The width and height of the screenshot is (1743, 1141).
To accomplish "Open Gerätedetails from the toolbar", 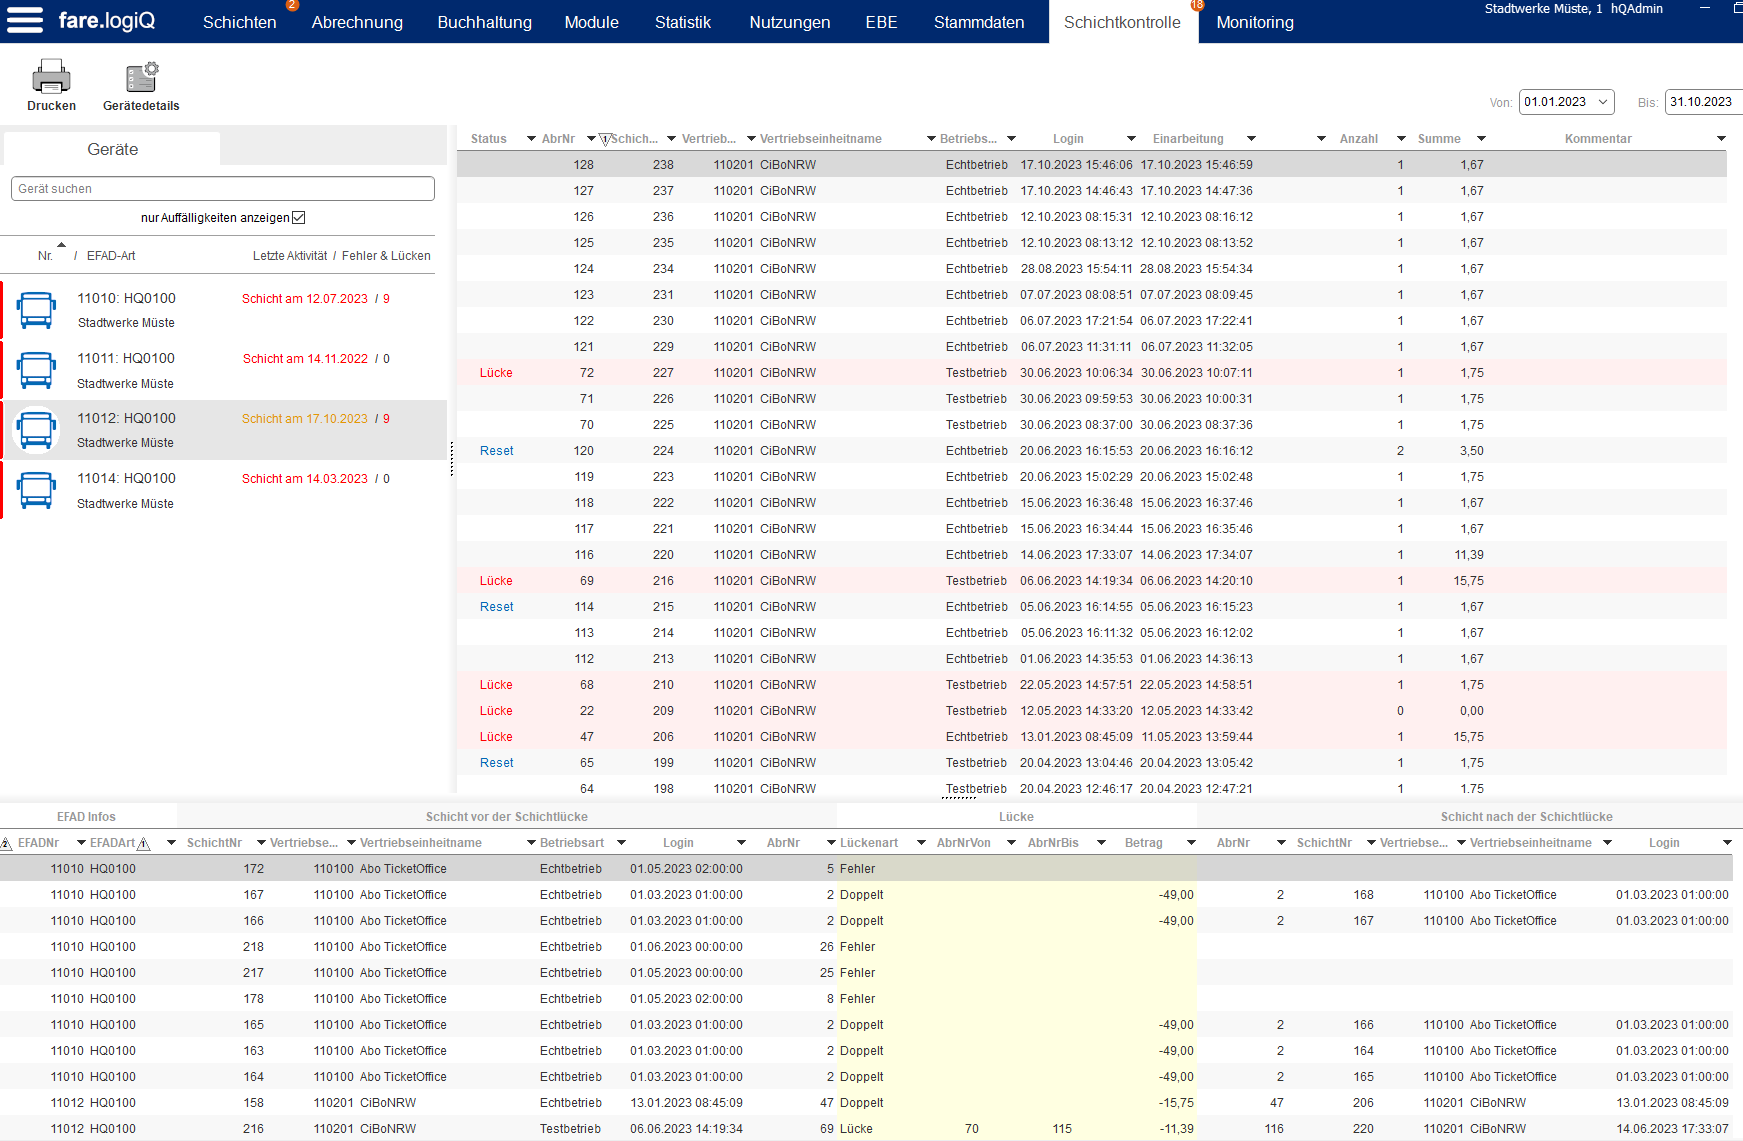I will 141,77.
